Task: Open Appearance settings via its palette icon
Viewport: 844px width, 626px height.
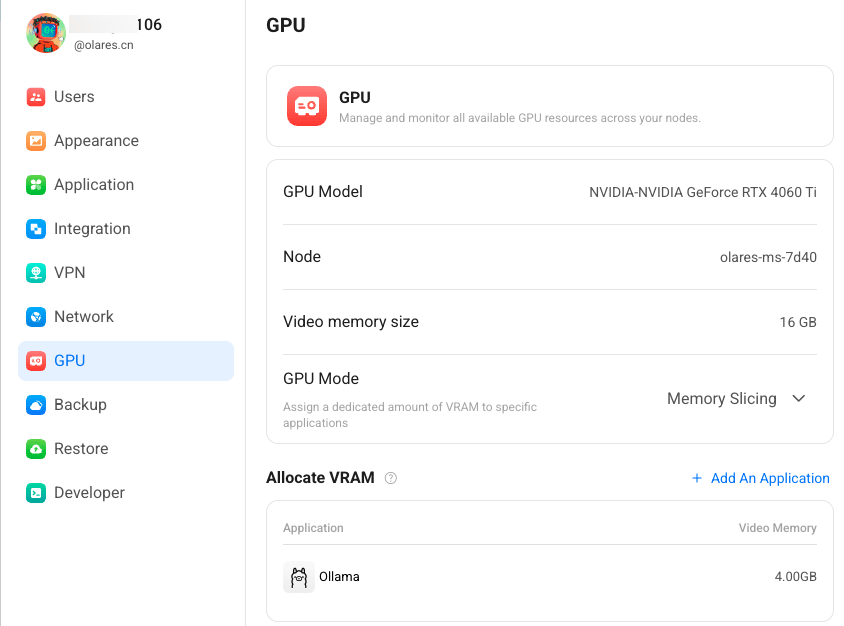Action: point(35,140)
